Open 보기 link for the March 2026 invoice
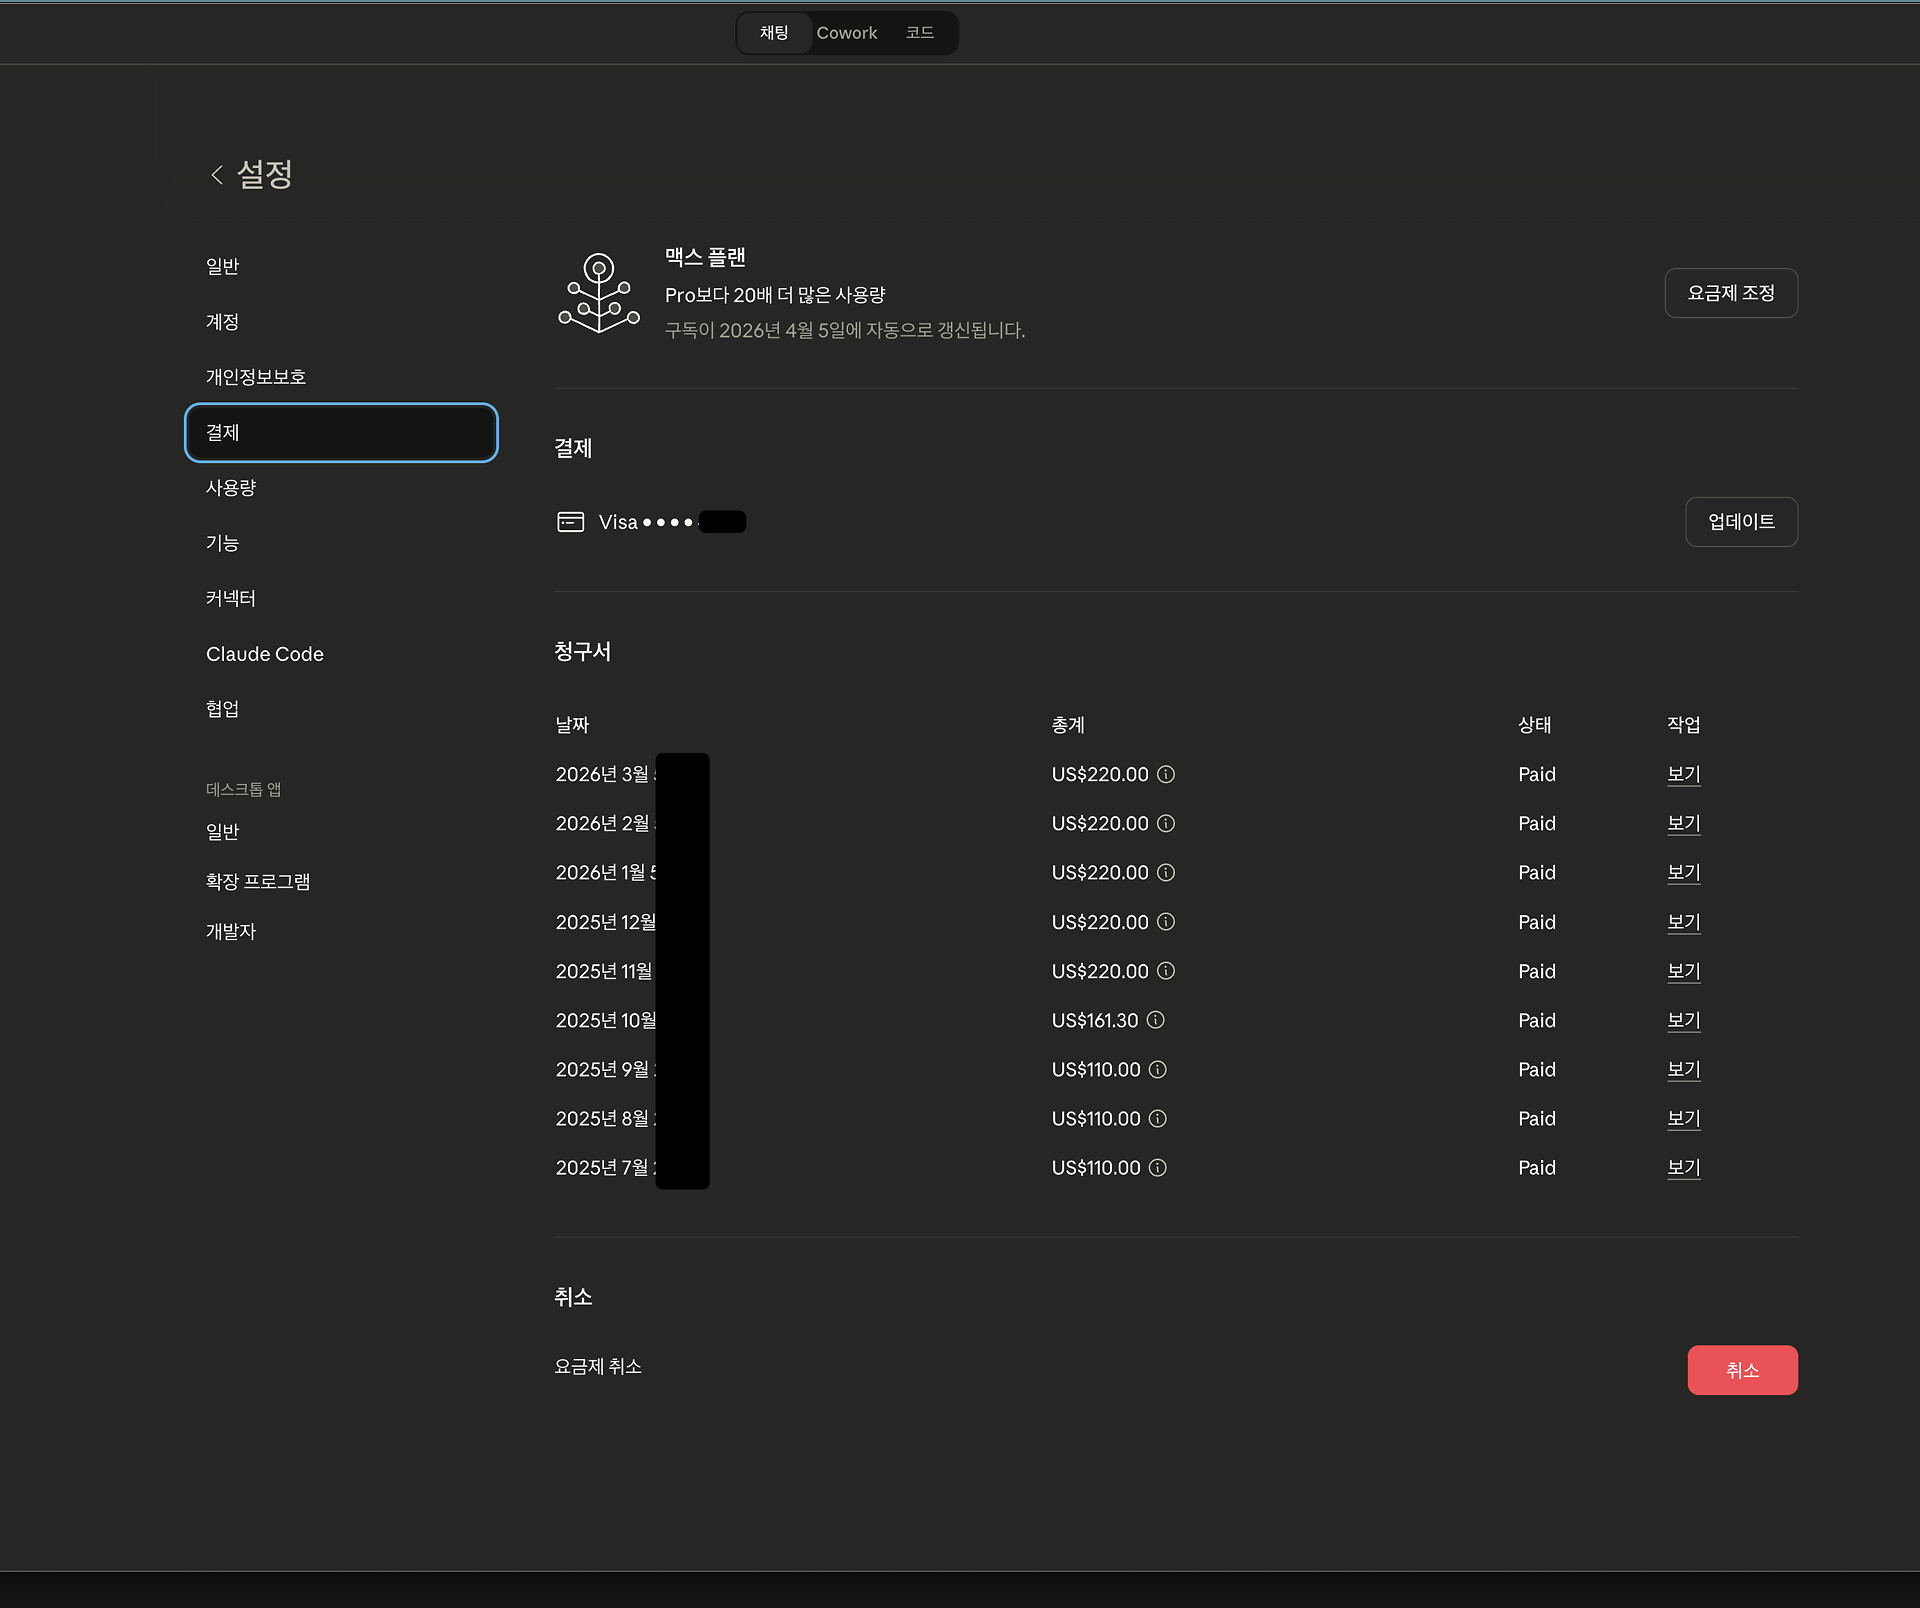The image size is (1920, 1608). coord(1684,774)
